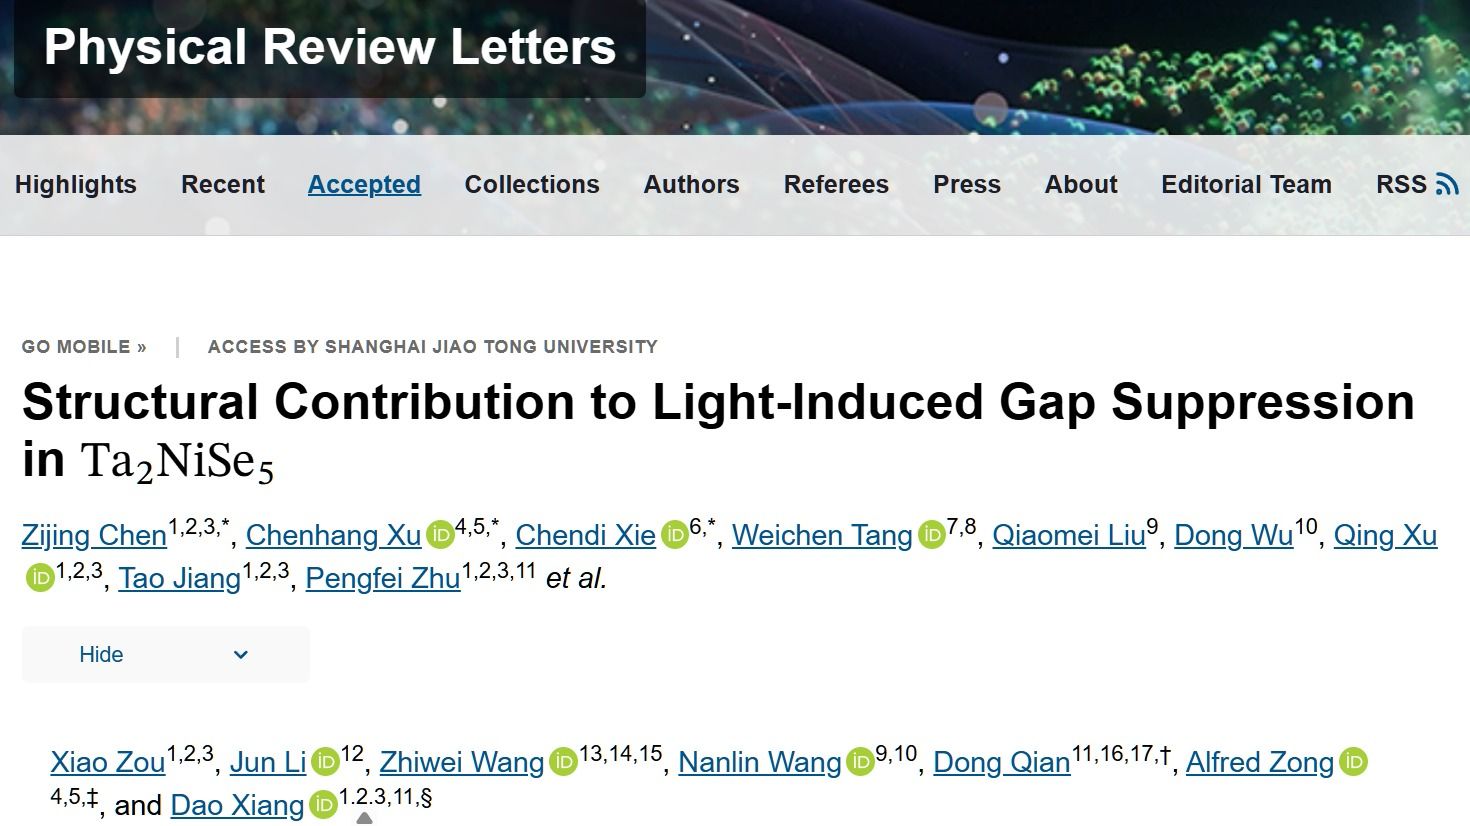Open Alfred Zong's ORCID iD icon
Viewport: 1470px width, 826px height.
tap(1353, 762)
